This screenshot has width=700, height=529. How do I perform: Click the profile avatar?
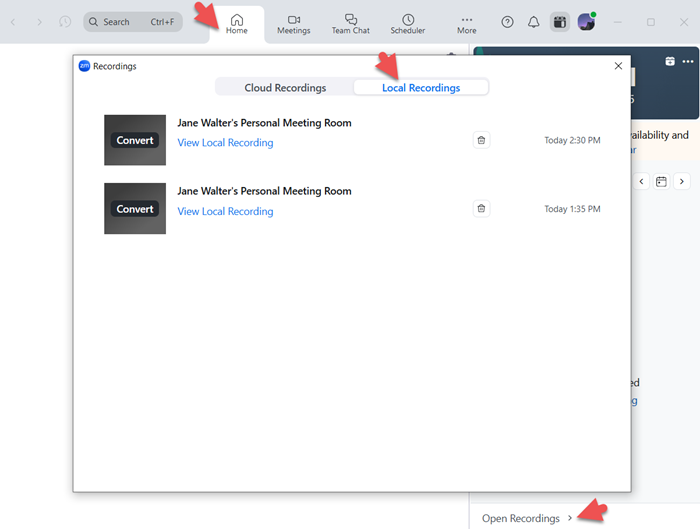coord(586,22)
